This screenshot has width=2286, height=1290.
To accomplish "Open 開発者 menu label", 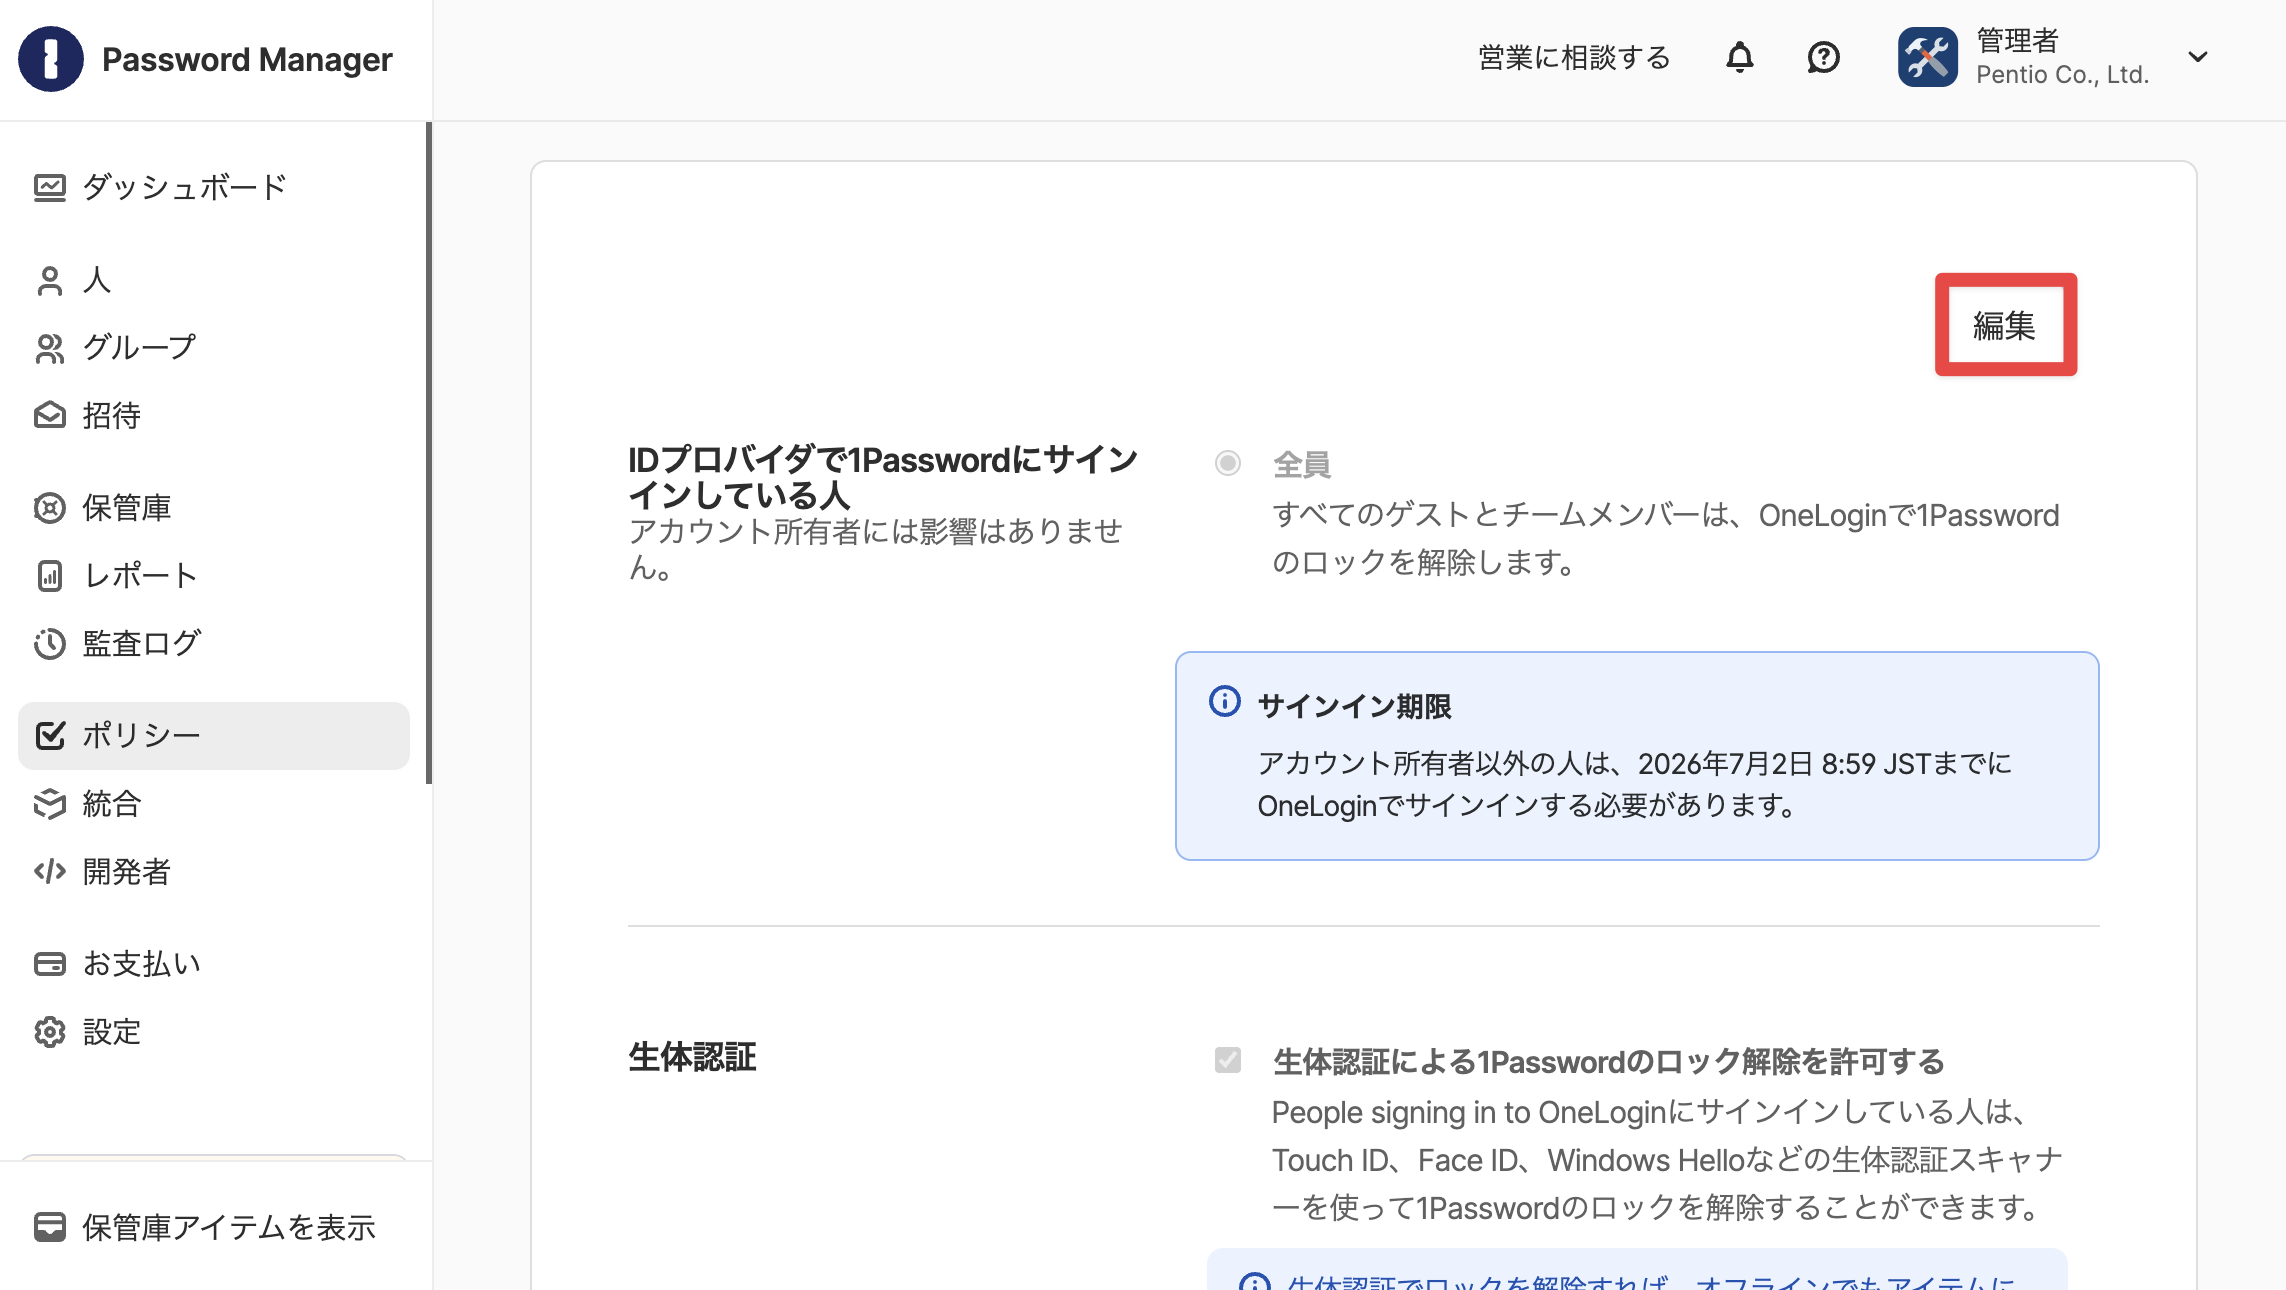I will (127, 872).
